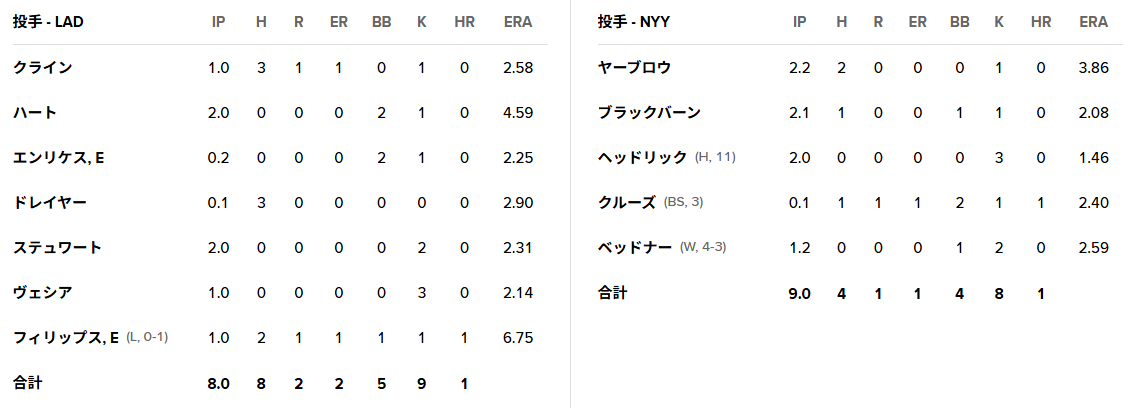Select pitcher エンリケス, E
The height and width of the screenshot is (416, 1147).
[x=59, y=158]
